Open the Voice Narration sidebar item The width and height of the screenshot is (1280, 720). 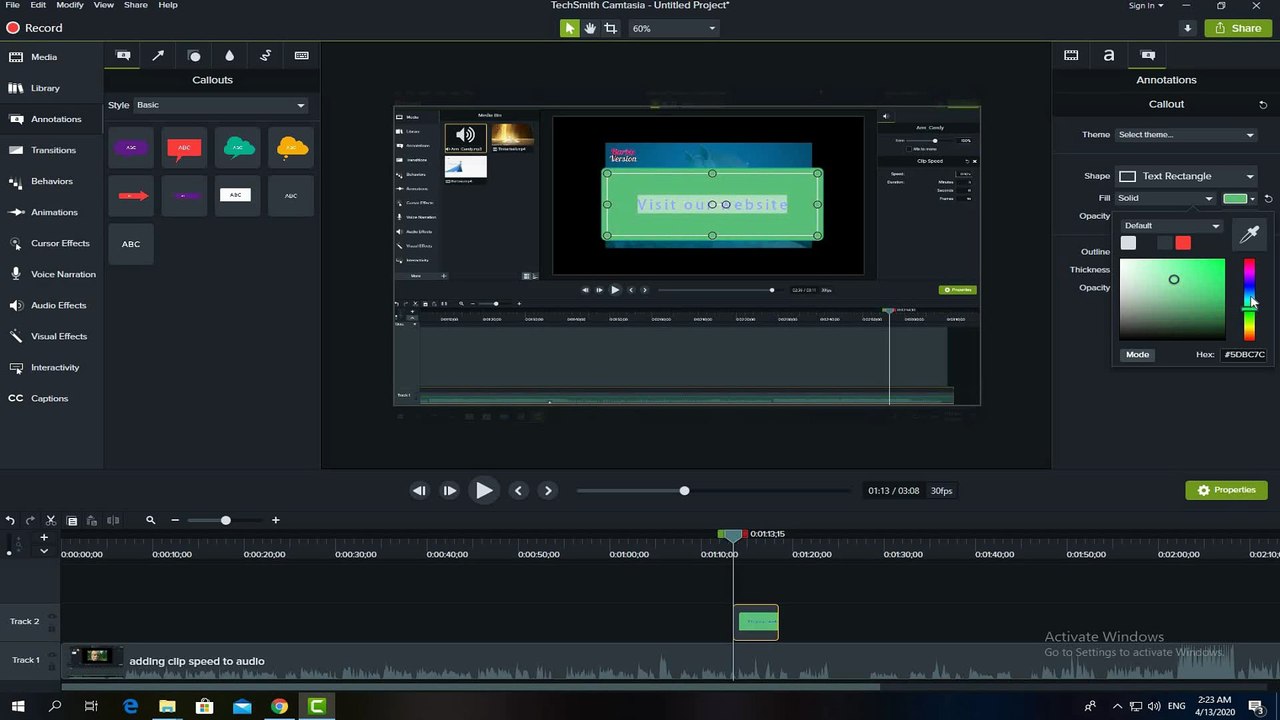tap(51, 274)
